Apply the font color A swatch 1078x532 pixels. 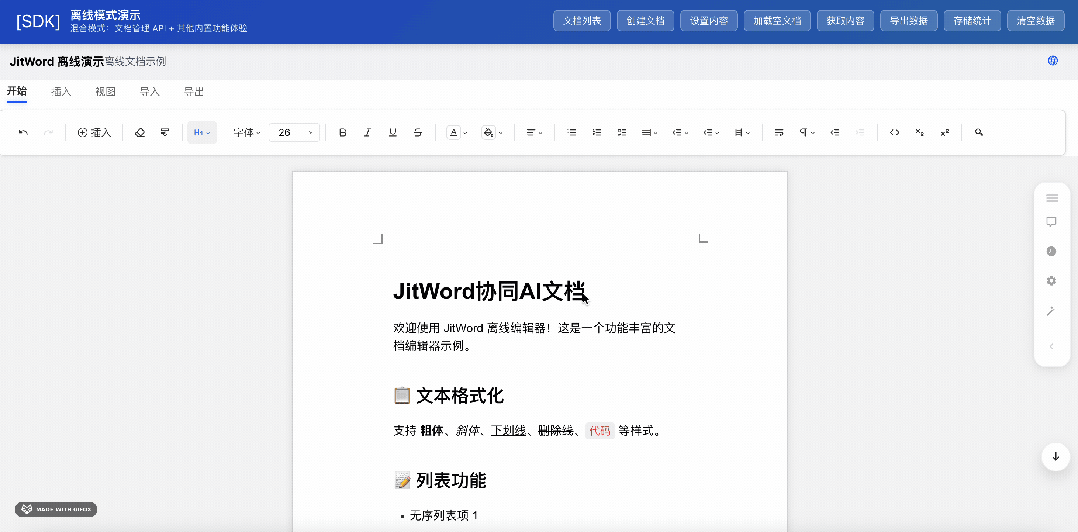(453, 133)
